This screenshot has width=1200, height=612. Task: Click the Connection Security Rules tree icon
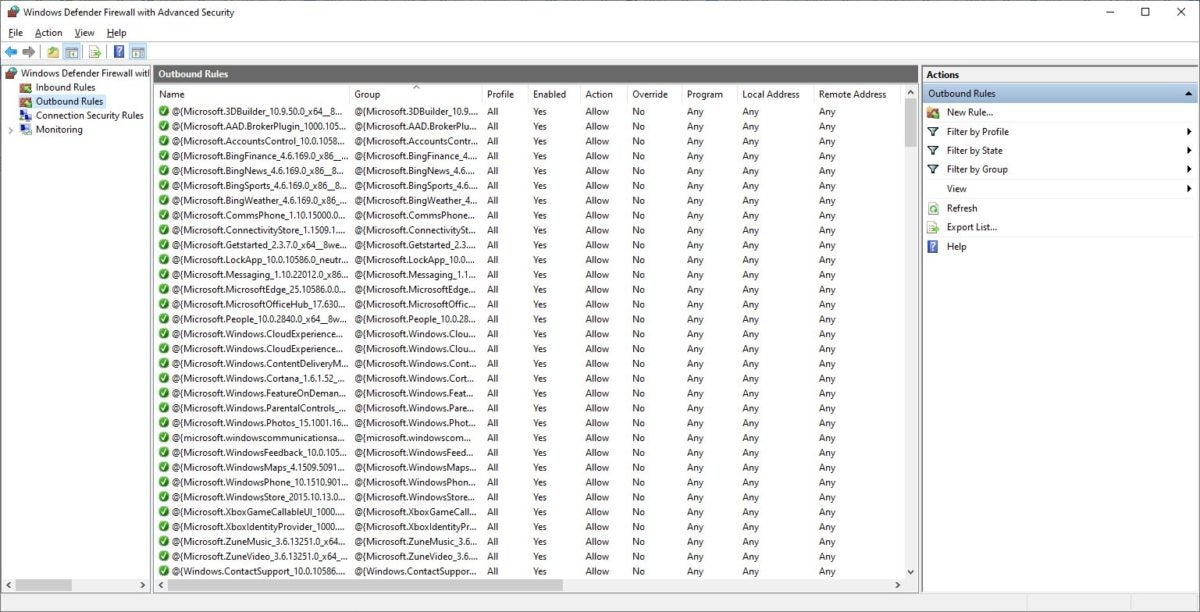pyautogui.click(x=26, y=115)
